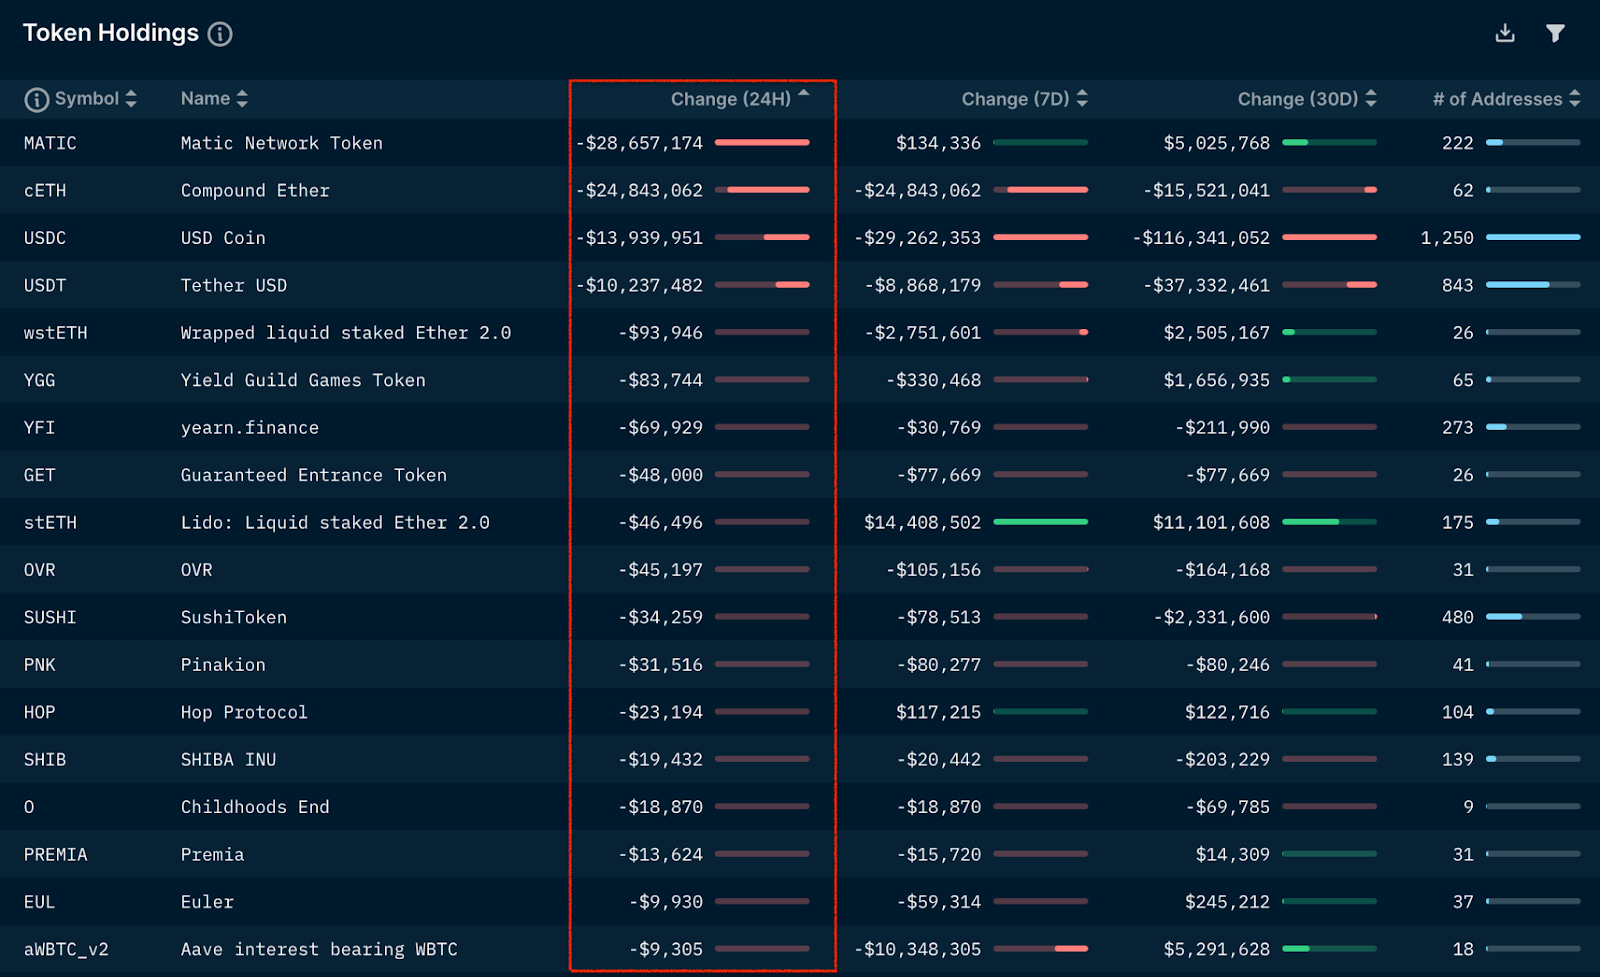The image size is (1600, 977).
Task: Click the Pinakion name
Action: pos(223,665)
